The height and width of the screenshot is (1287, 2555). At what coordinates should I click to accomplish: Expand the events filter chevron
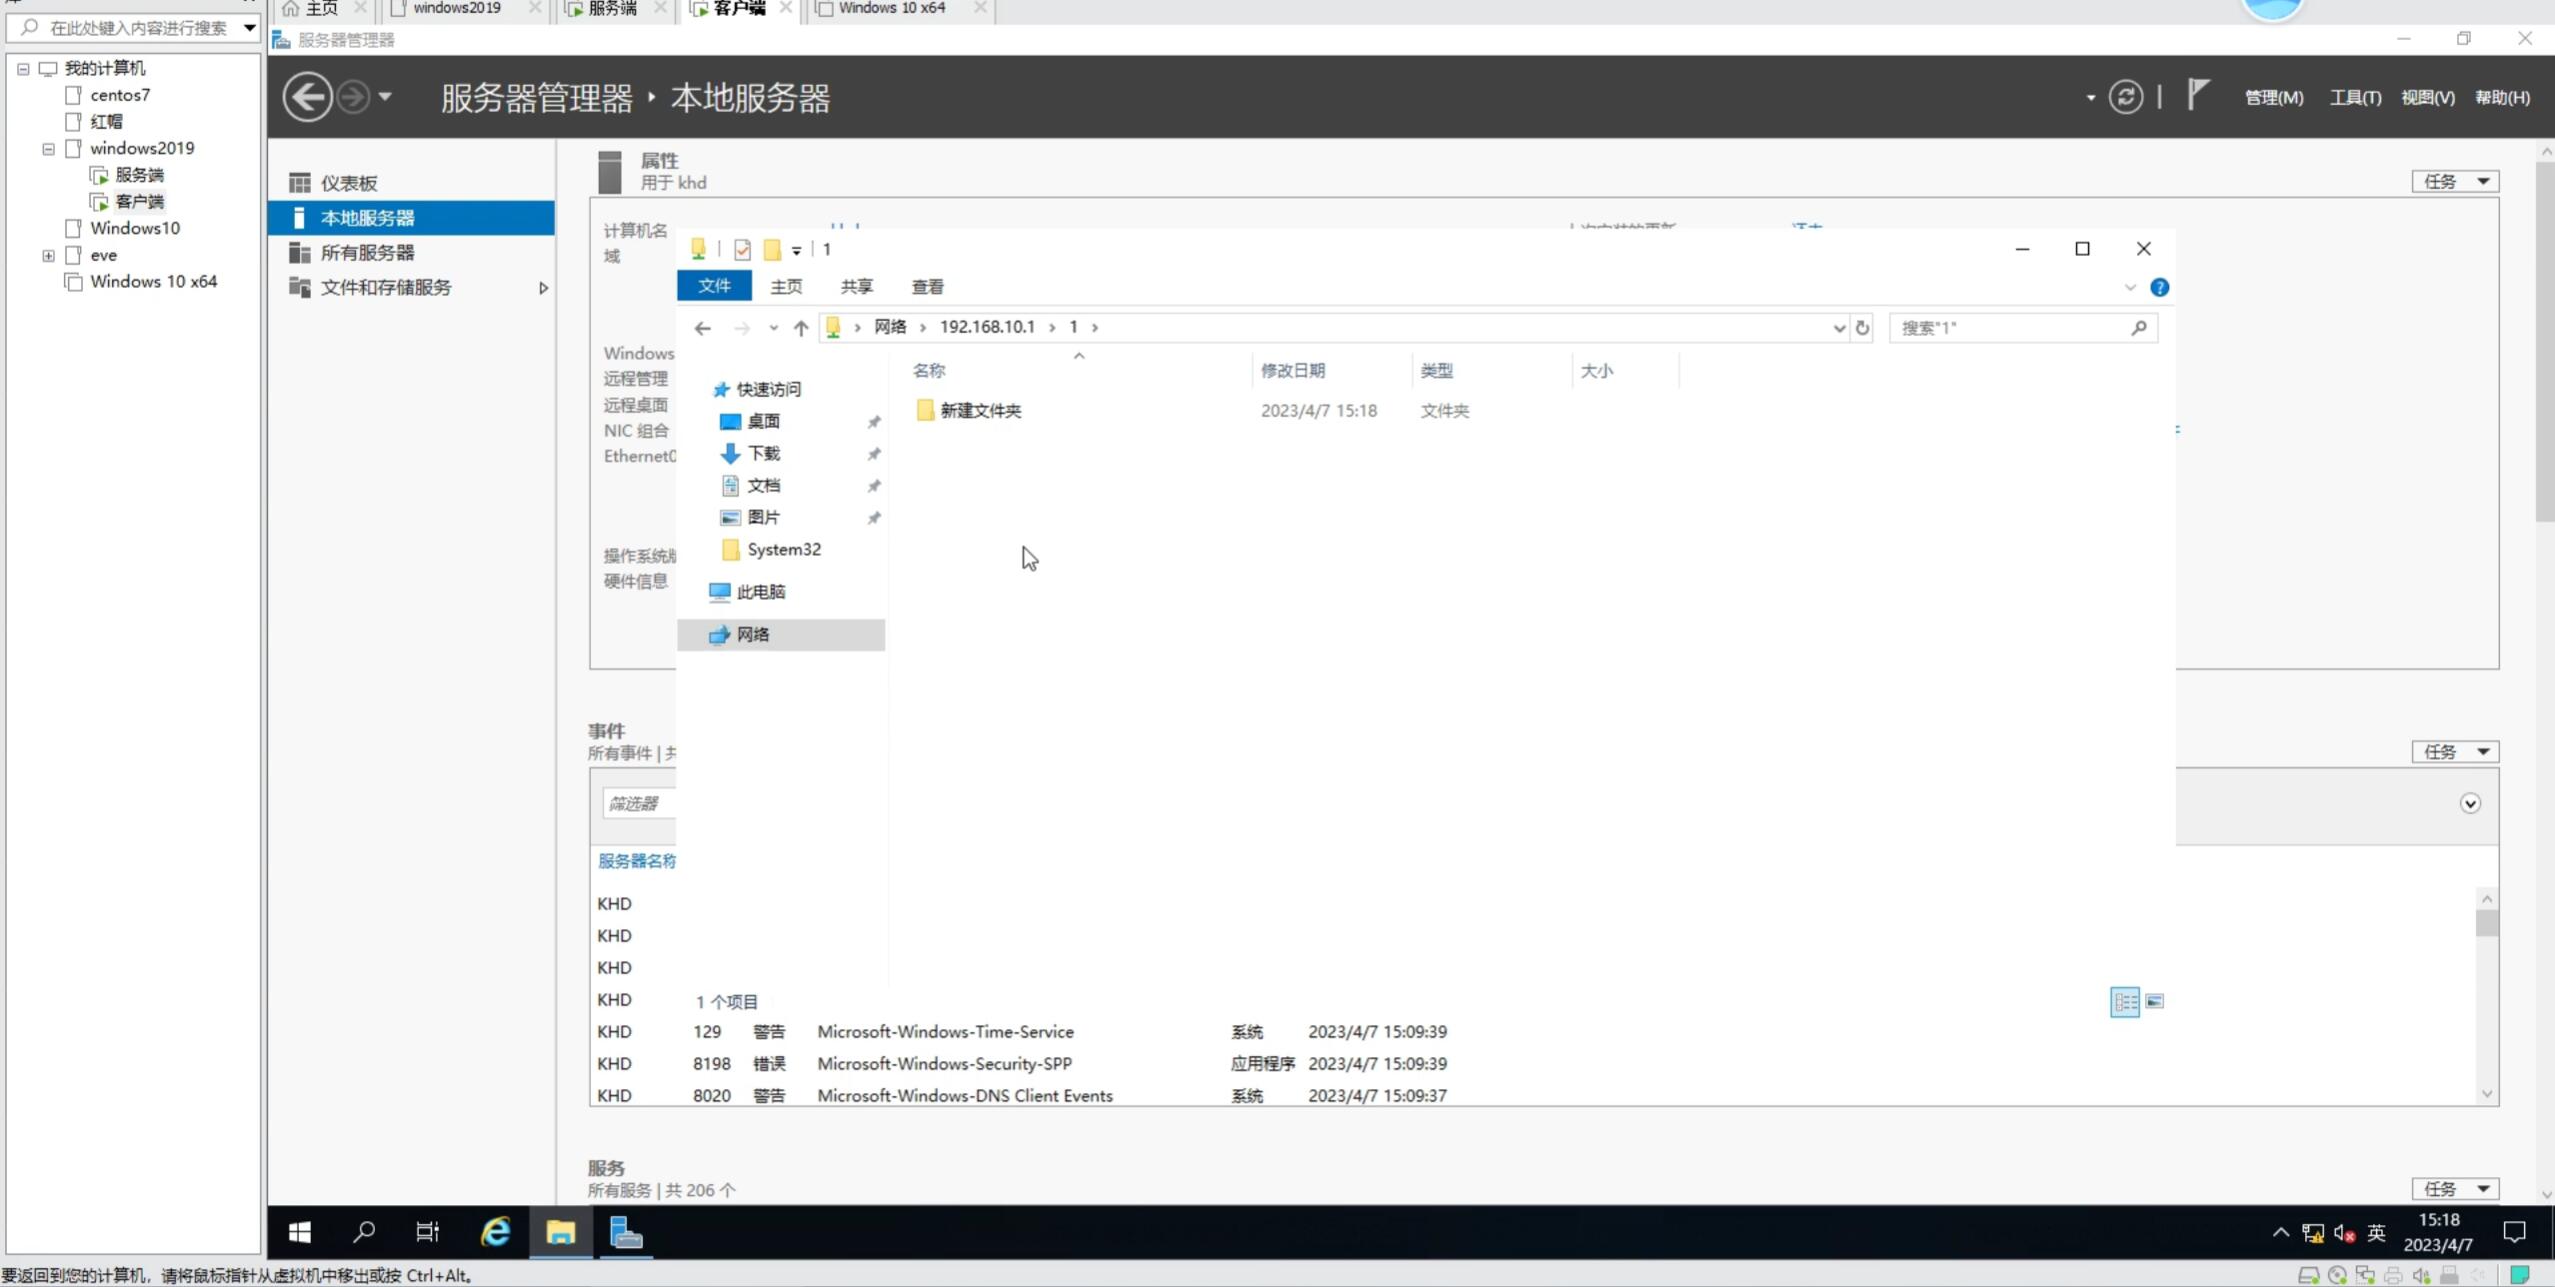tap(2469, 804)
